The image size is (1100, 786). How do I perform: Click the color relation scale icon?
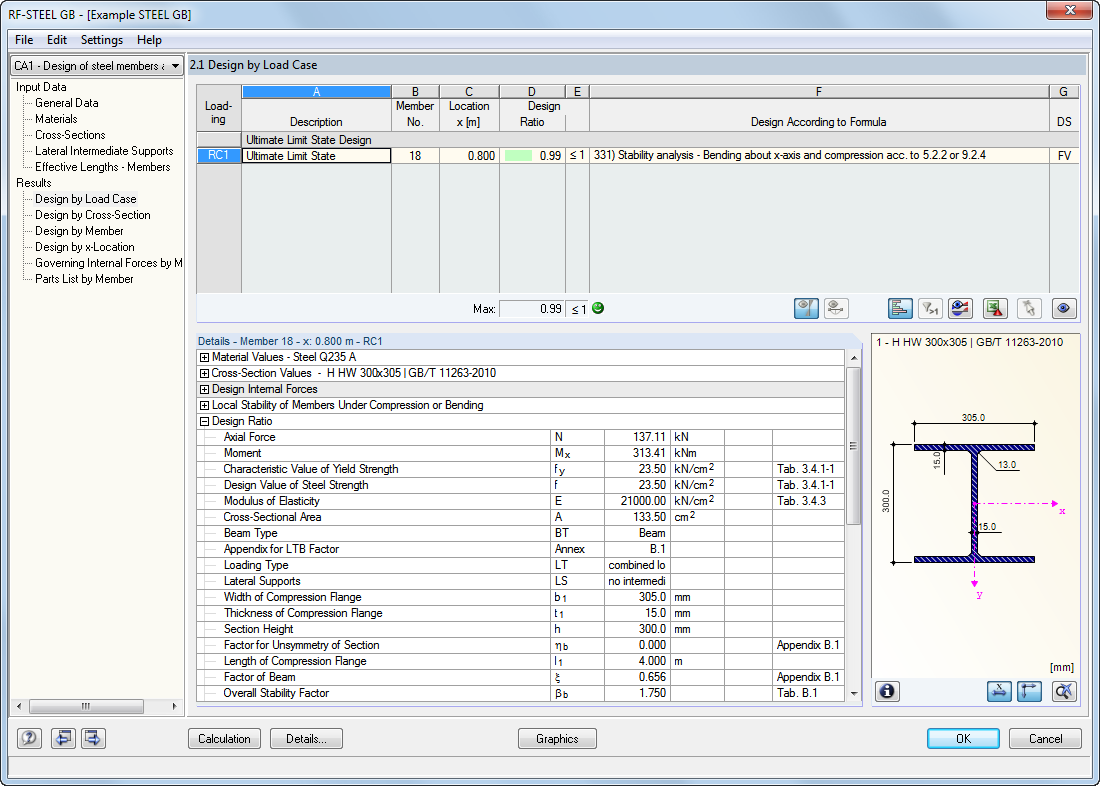point(960,308)
